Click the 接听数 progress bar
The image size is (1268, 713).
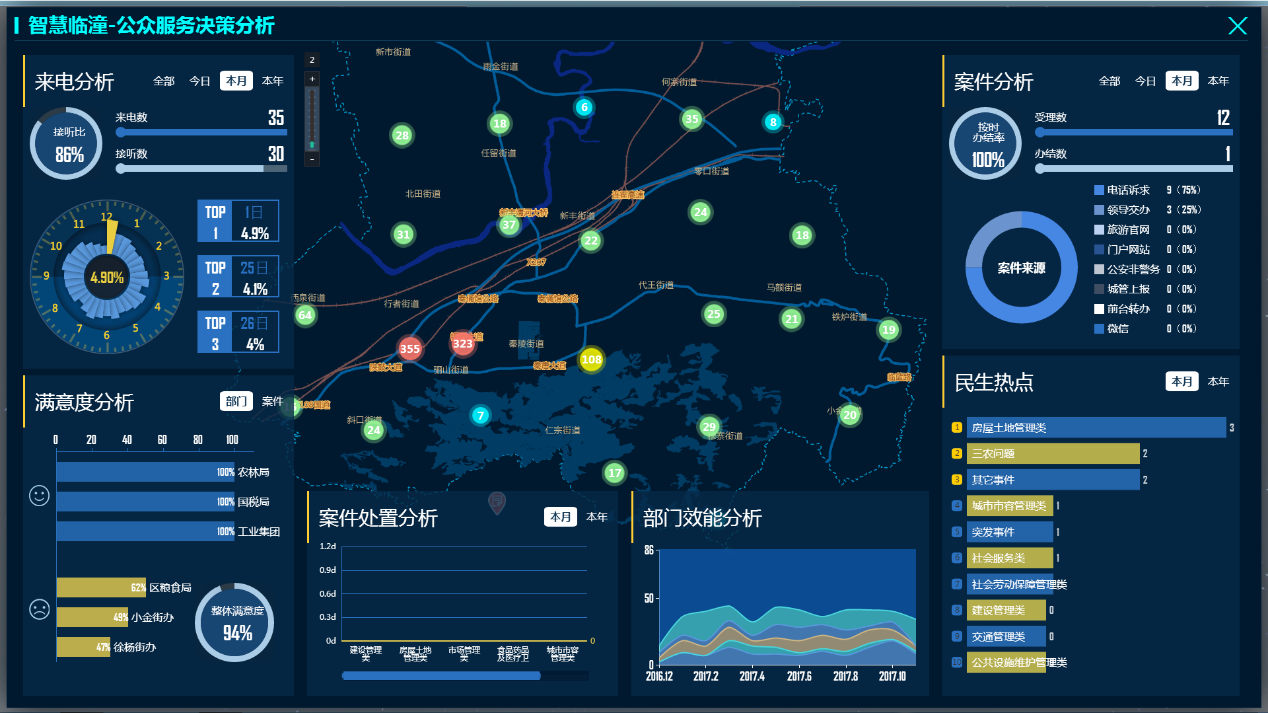[x=201, y=168]
